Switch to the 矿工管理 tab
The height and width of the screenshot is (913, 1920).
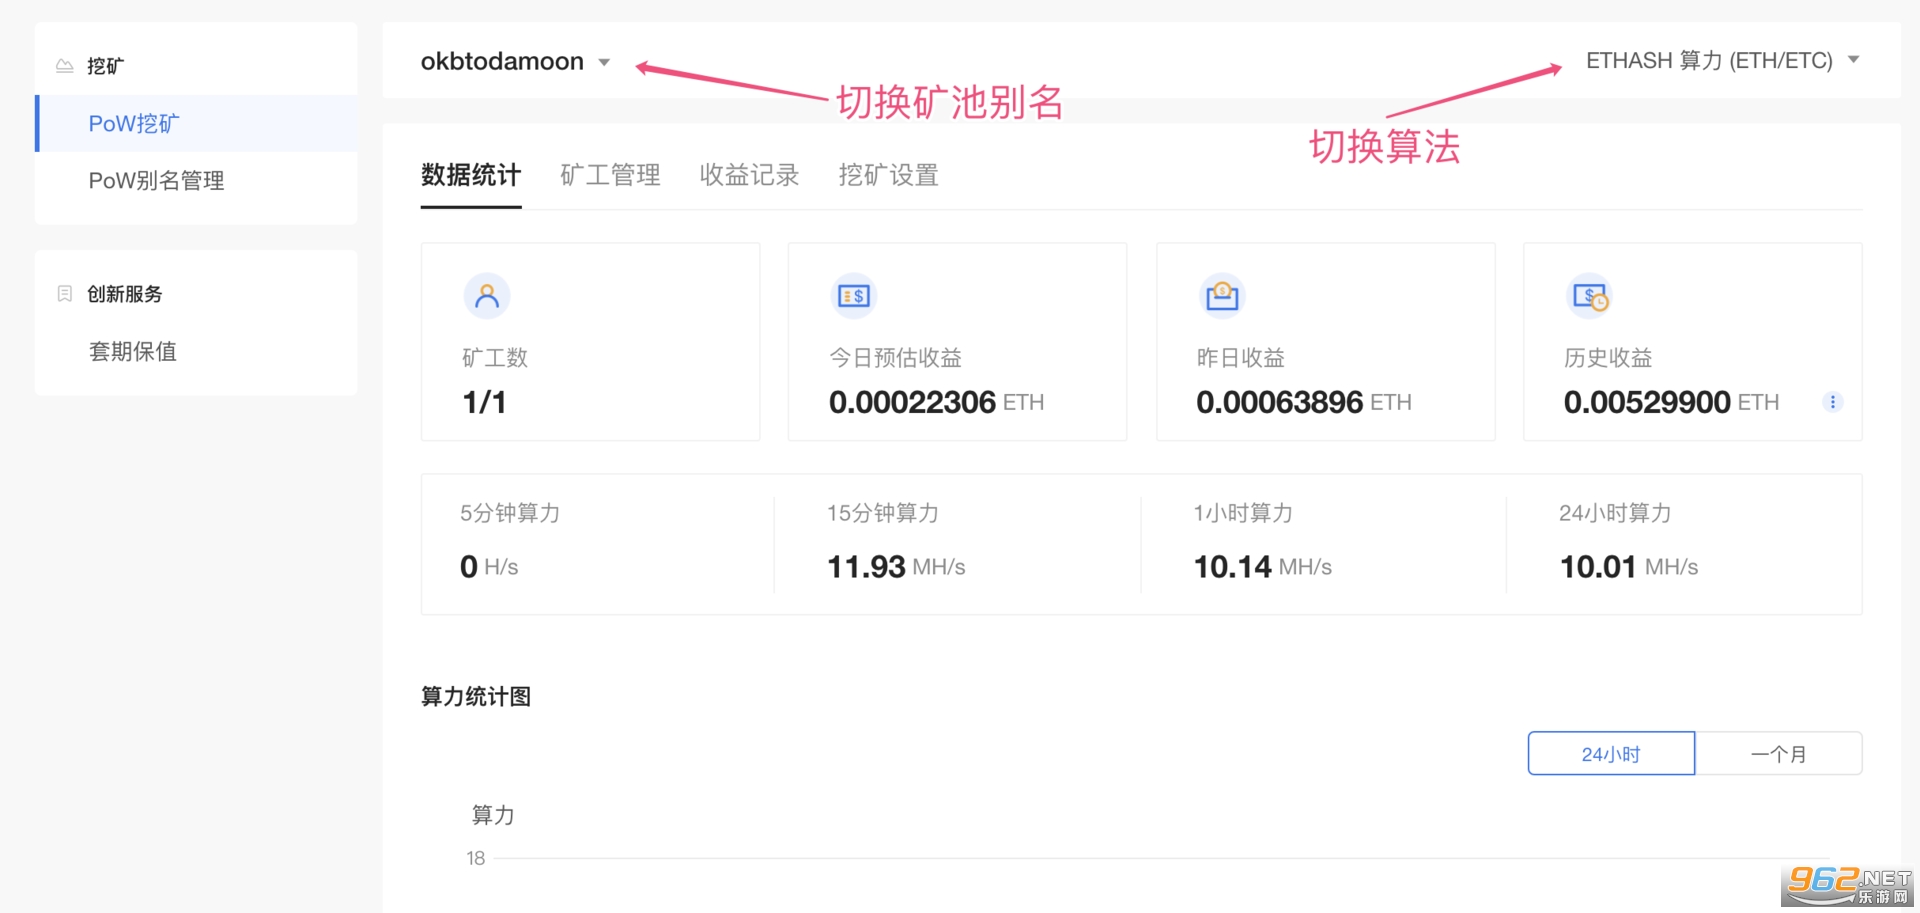click(x=610, y=176)
